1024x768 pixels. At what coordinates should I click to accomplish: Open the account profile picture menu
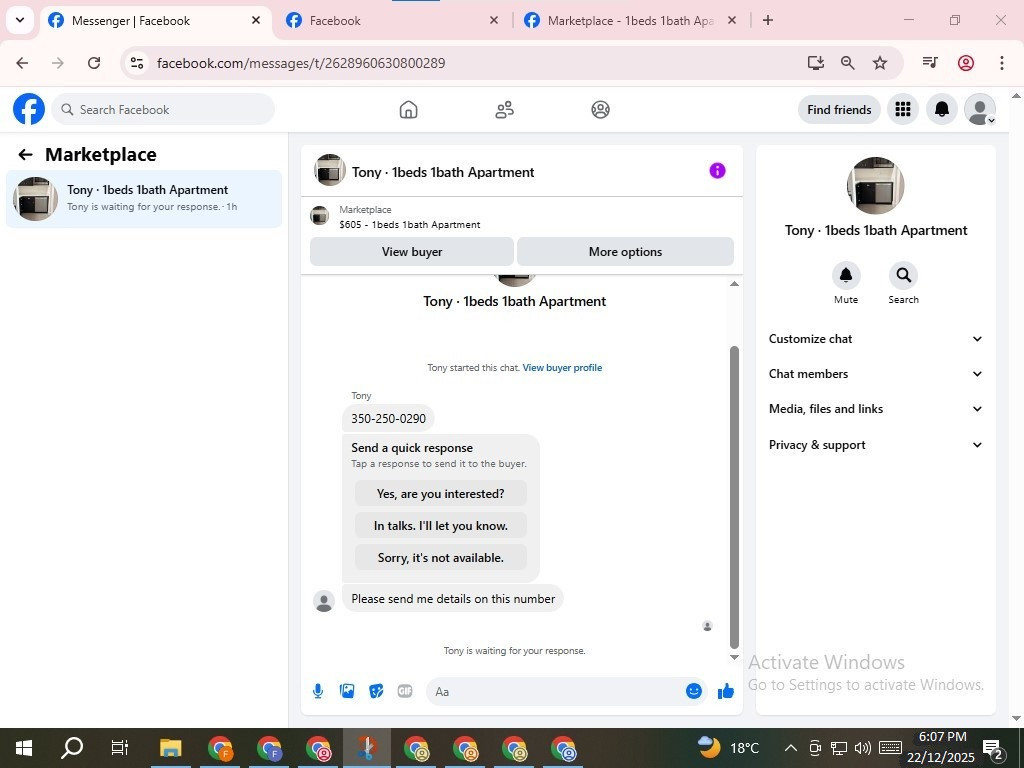pos(980,109)
